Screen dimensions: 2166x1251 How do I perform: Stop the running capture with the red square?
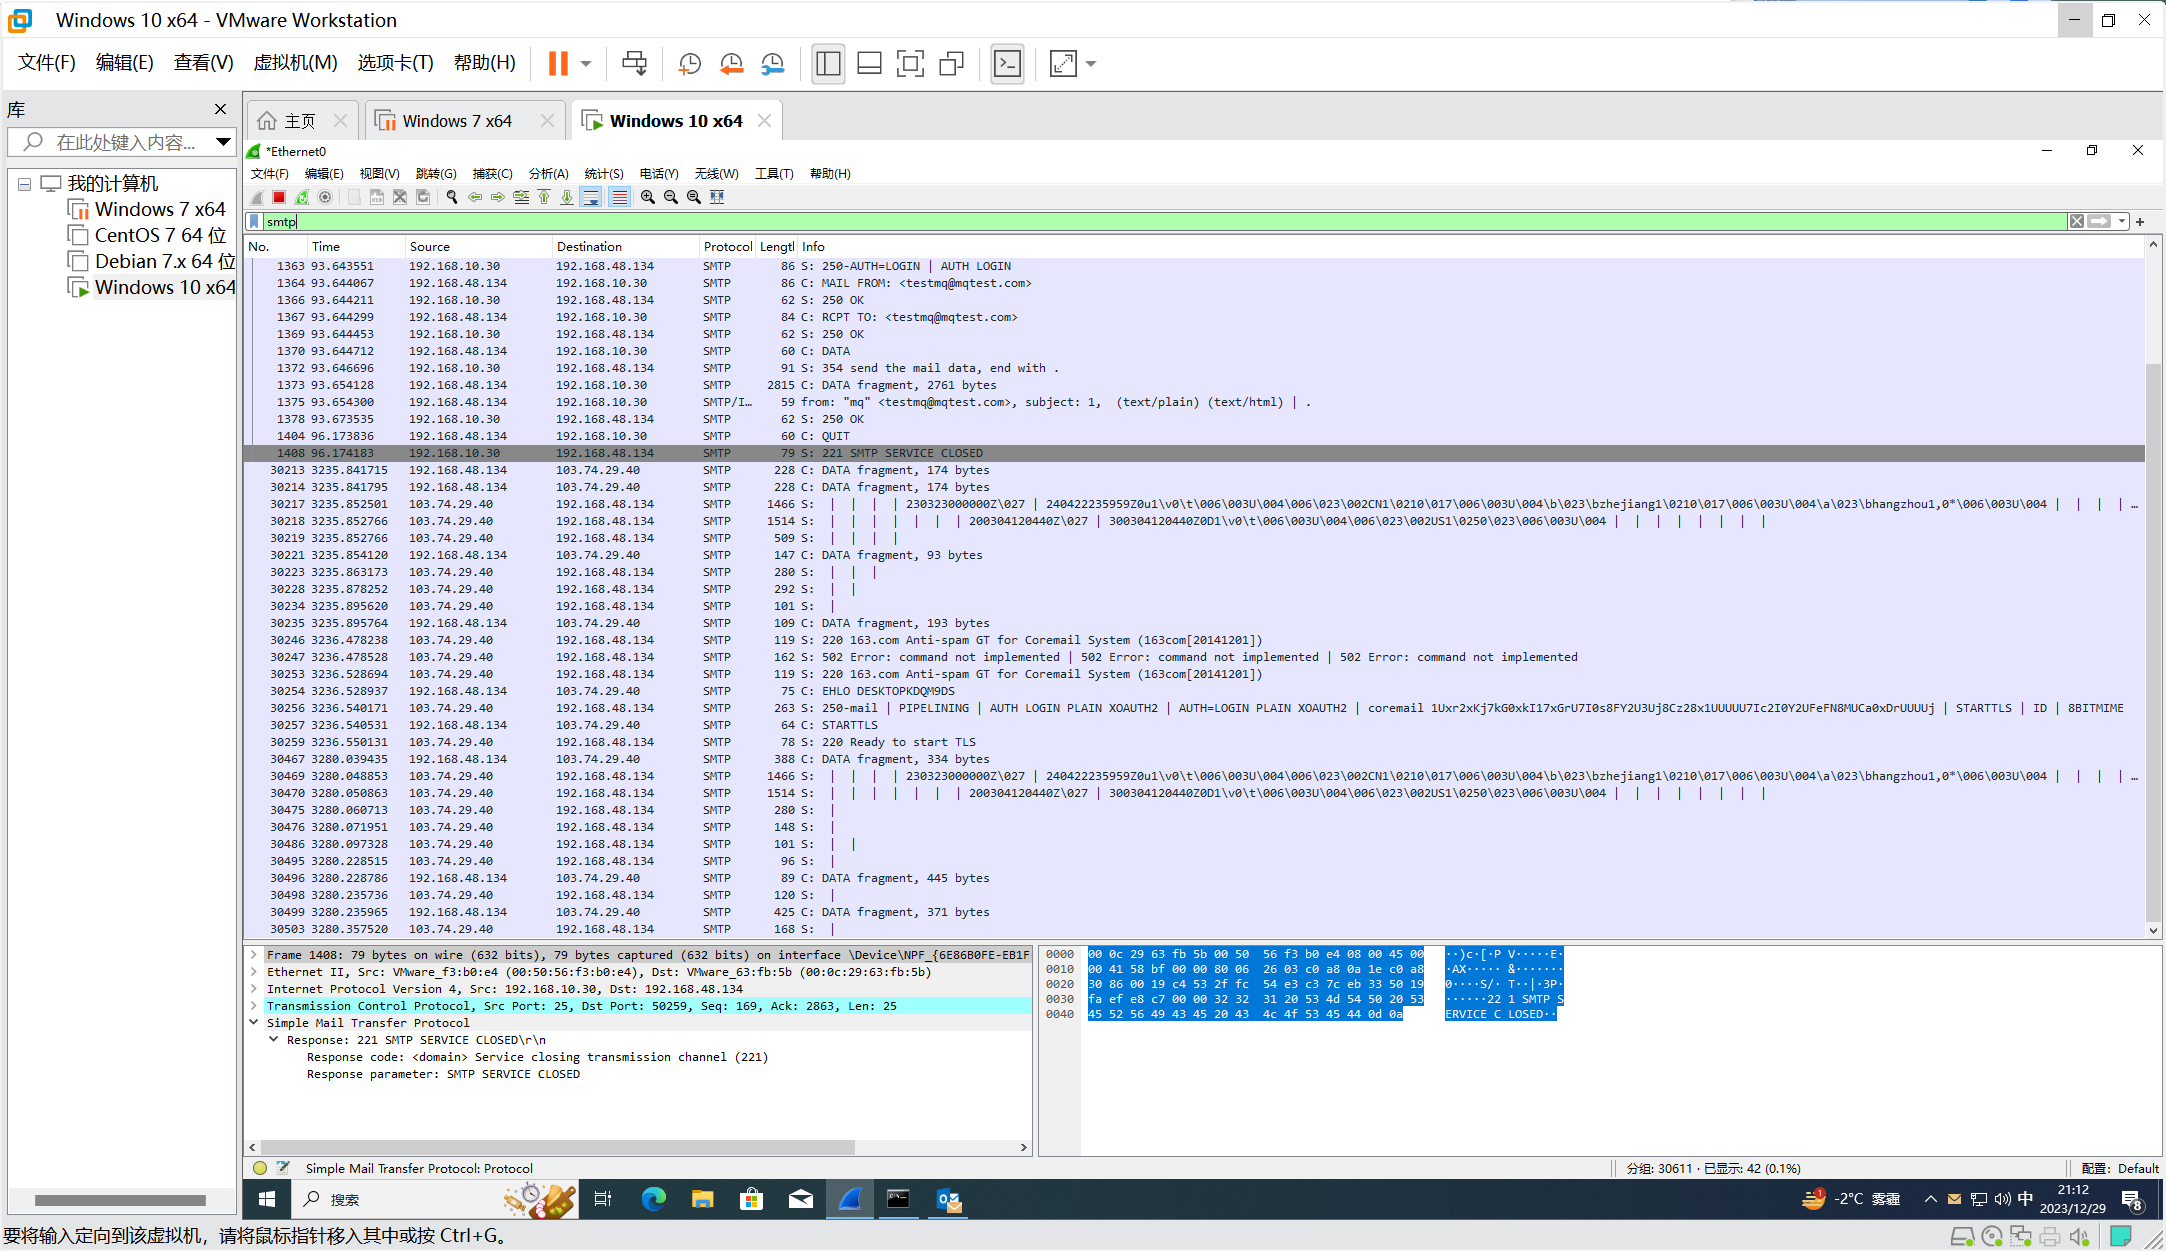point(279,197)
